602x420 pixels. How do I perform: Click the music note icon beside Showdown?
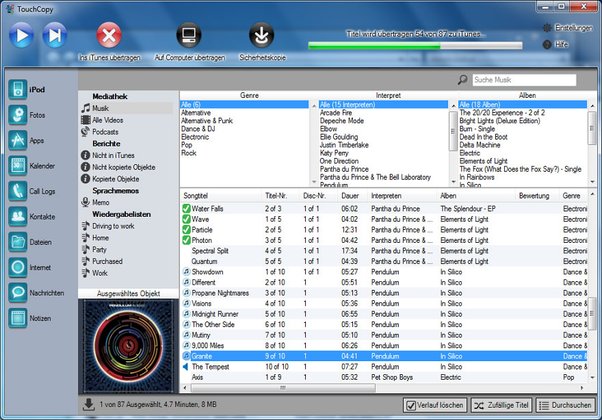[x=186, y=272]
